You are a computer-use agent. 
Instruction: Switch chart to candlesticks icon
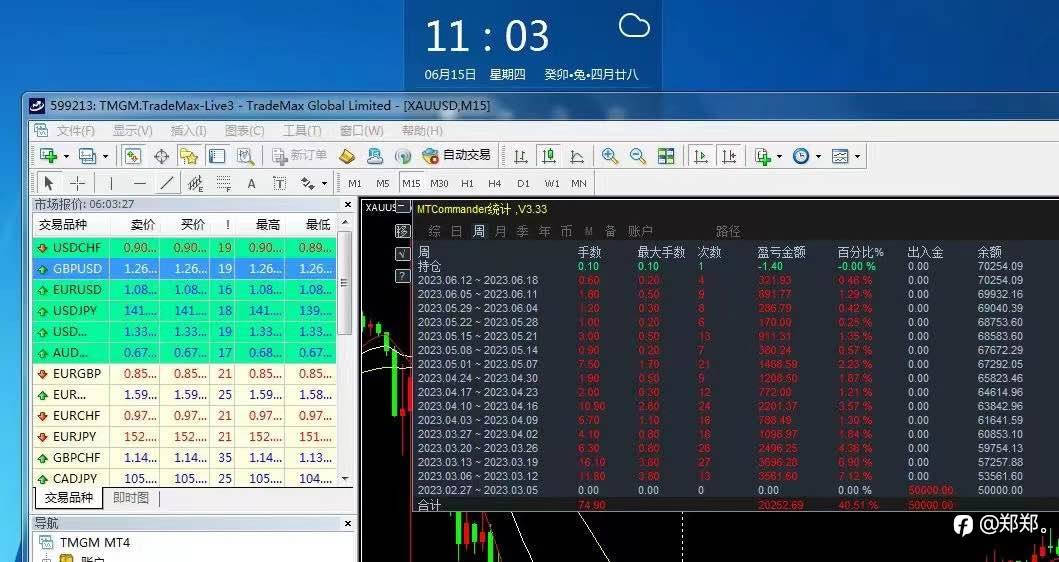548,156
